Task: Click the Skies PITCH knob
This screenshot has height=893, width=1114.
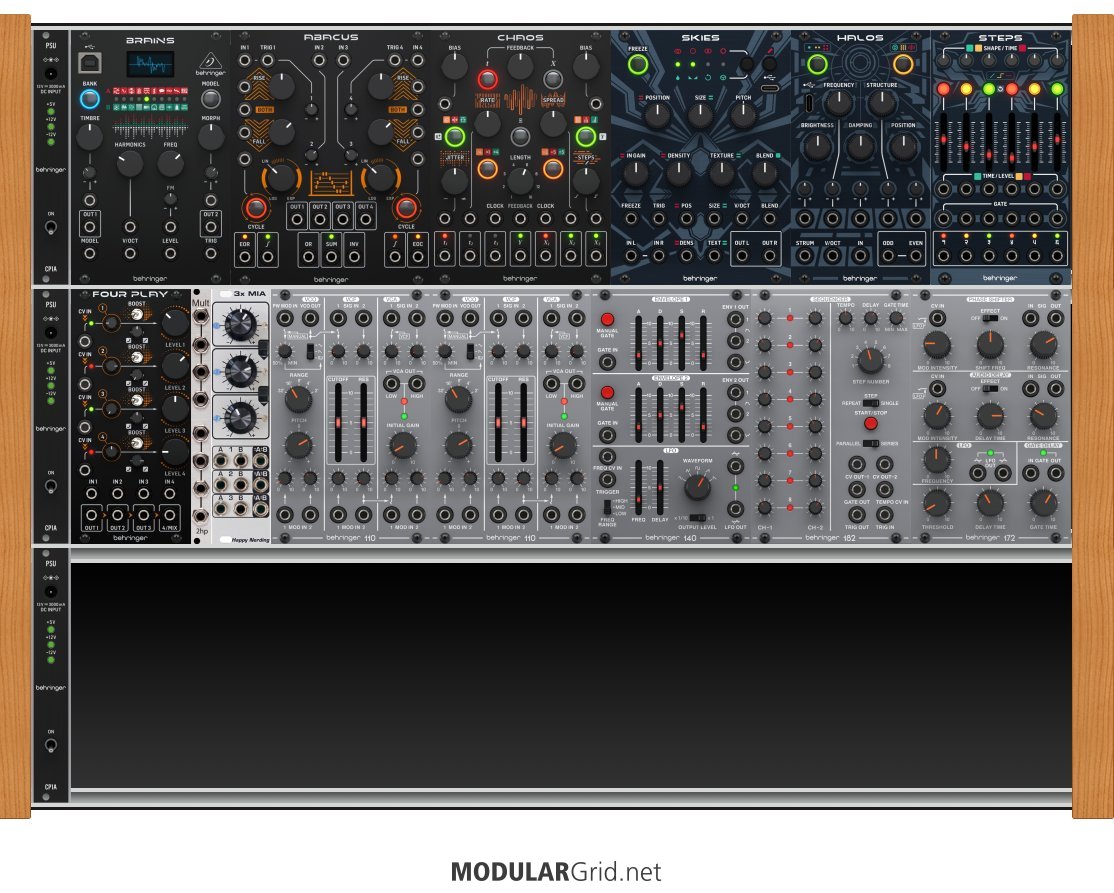Action: (x=743, y=115)
